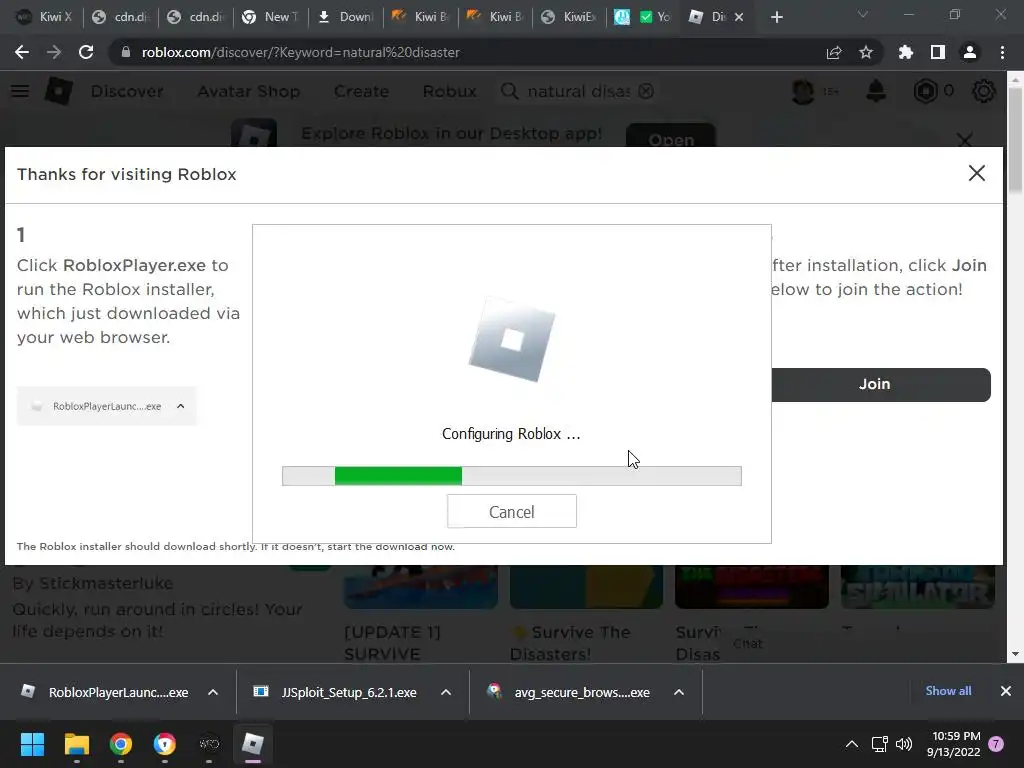Close the downloads bar
The image size is (1024, 768).
(1006, 691)
